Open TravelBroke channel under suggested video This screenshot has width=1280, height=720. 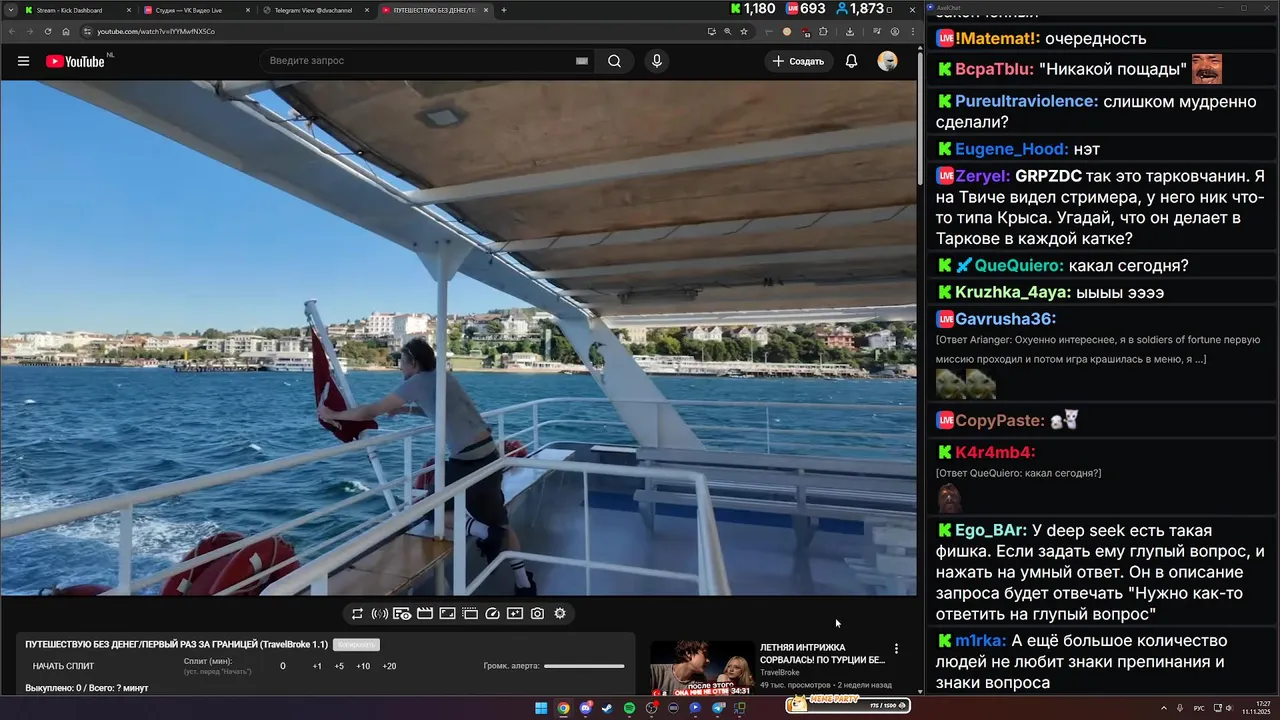pyautogui.click(x=780, y=673)
